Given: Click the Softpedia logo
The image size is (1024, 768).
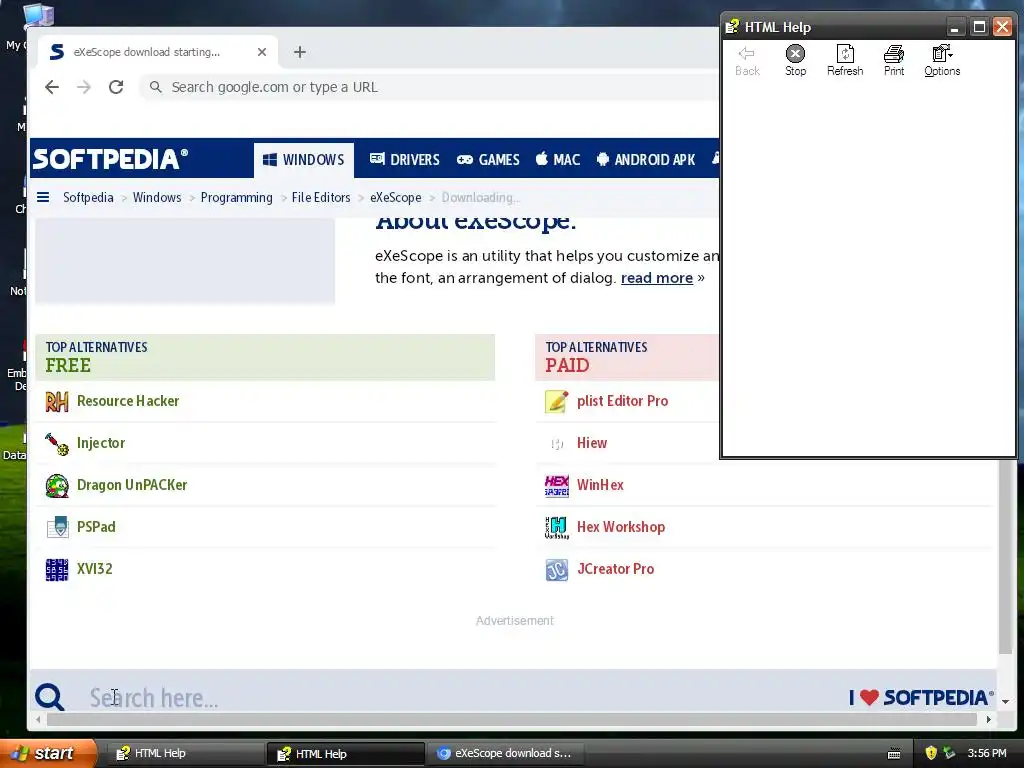Looking at the screenshot, I should (x=110, y=159).
